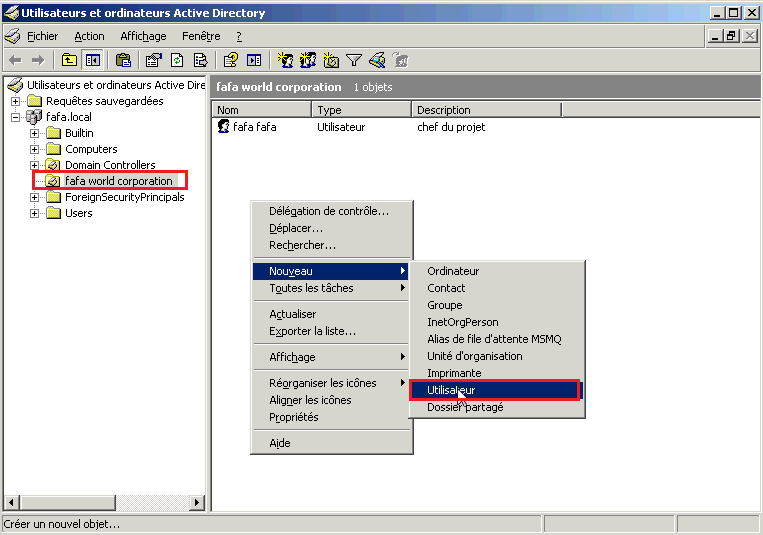Select Rechercher… in the context menu
Image resolution: width=763 pixels, height=535 pixels.
click(330, 245)
